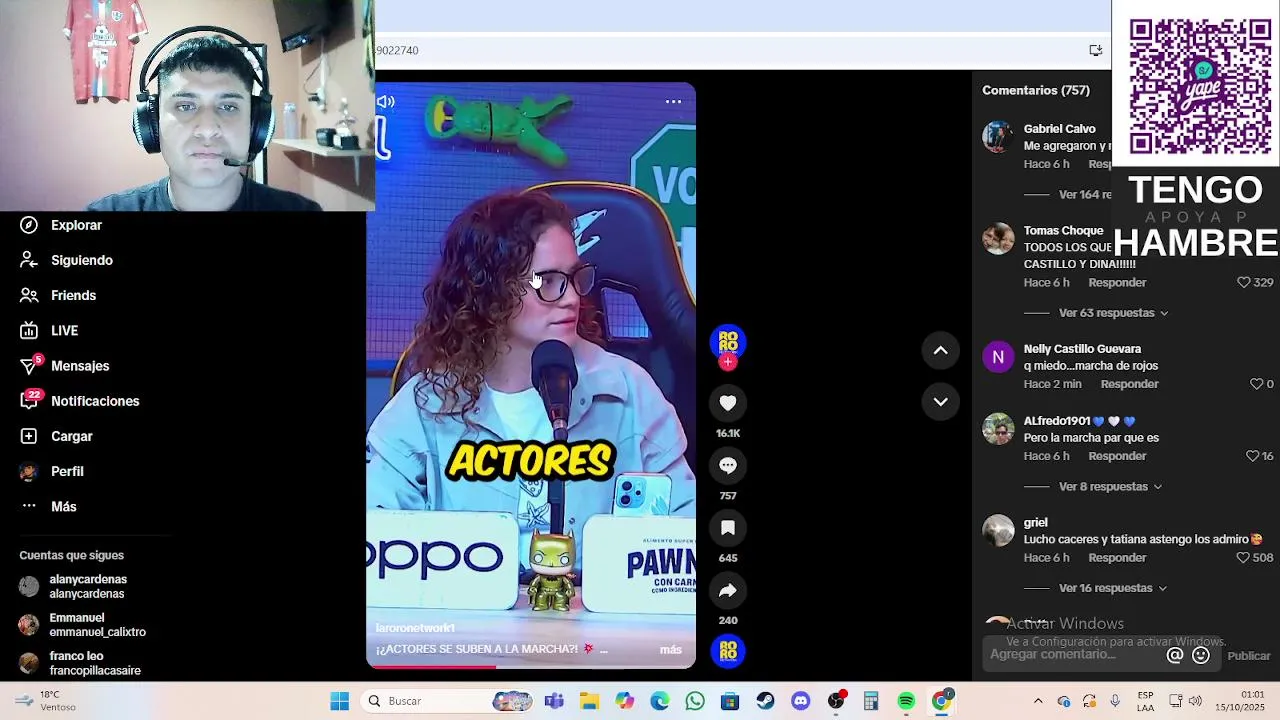Go to previous video with up arrow
Viewport: 1280px width, 720px height.
(940, 350)
